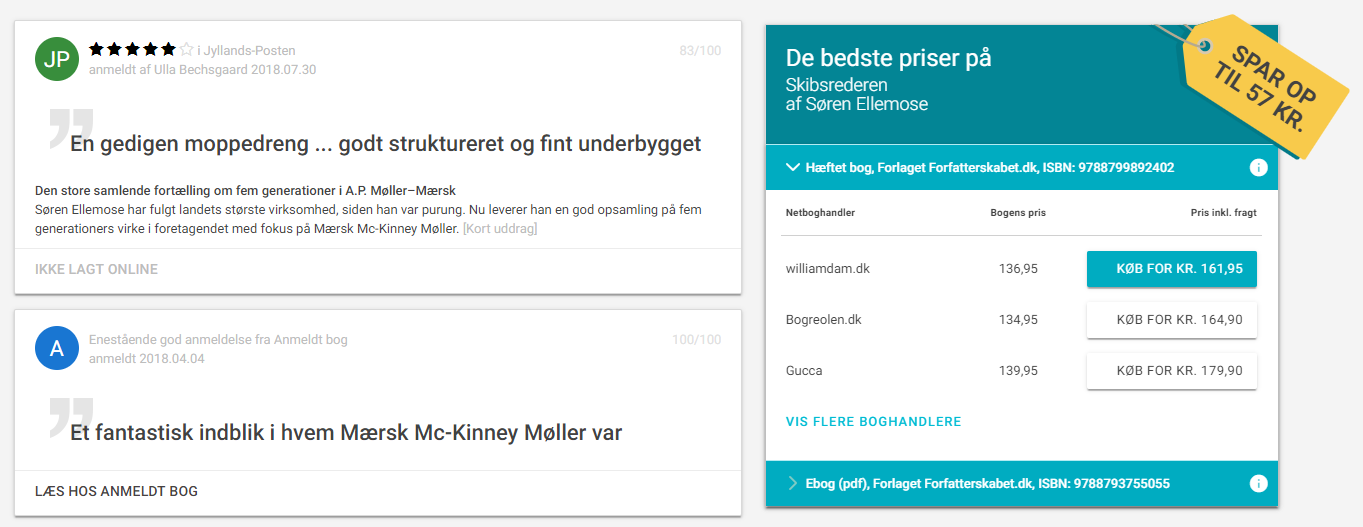Click the green JP Jyllands-Posten avatar
The image size is (1363, 527).
pyautogui.click(x=57, y=59)
